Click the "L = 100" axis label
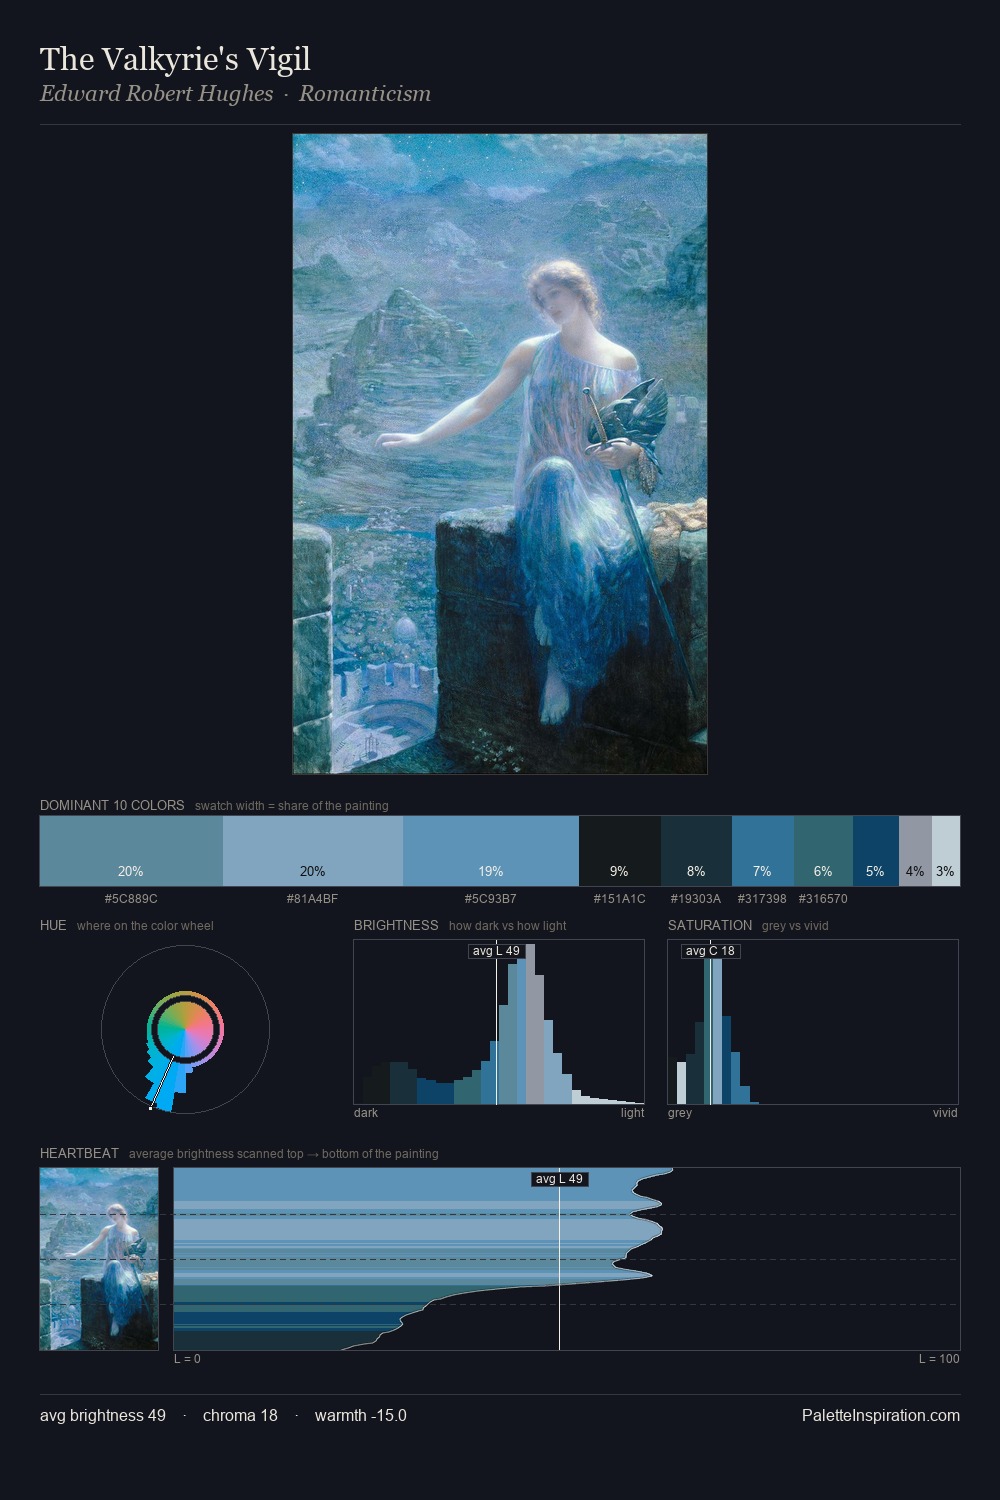The width and height of the screenshot is (1000, 1500). click(x=939, y=1359)
